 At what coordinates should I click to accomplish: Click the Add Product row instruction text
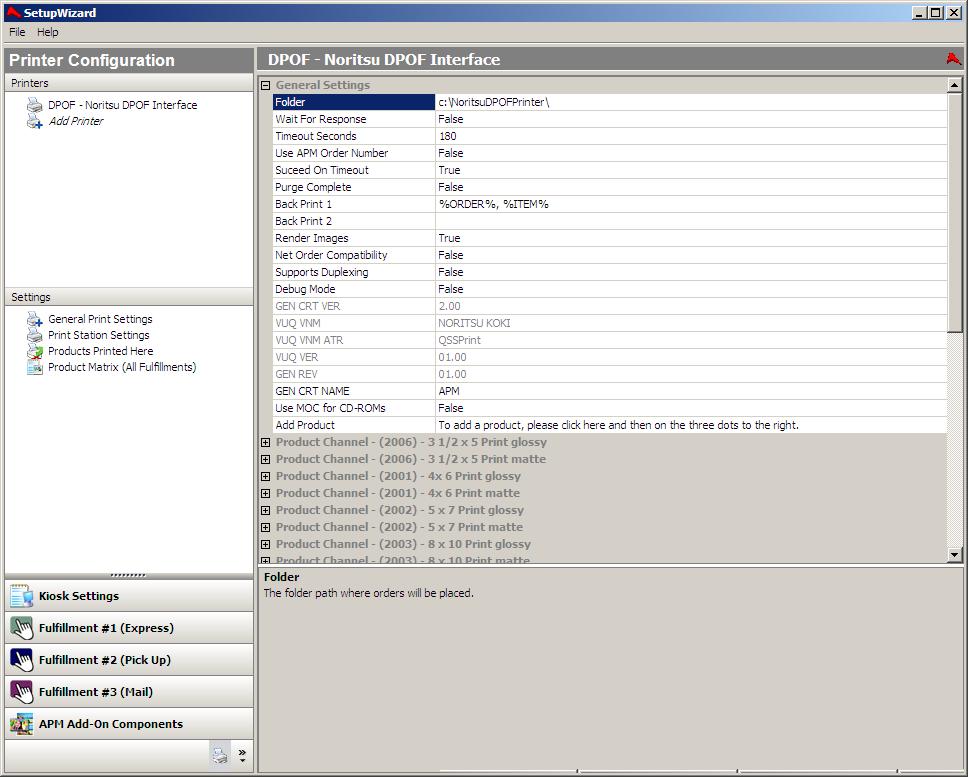pos(618,425)
